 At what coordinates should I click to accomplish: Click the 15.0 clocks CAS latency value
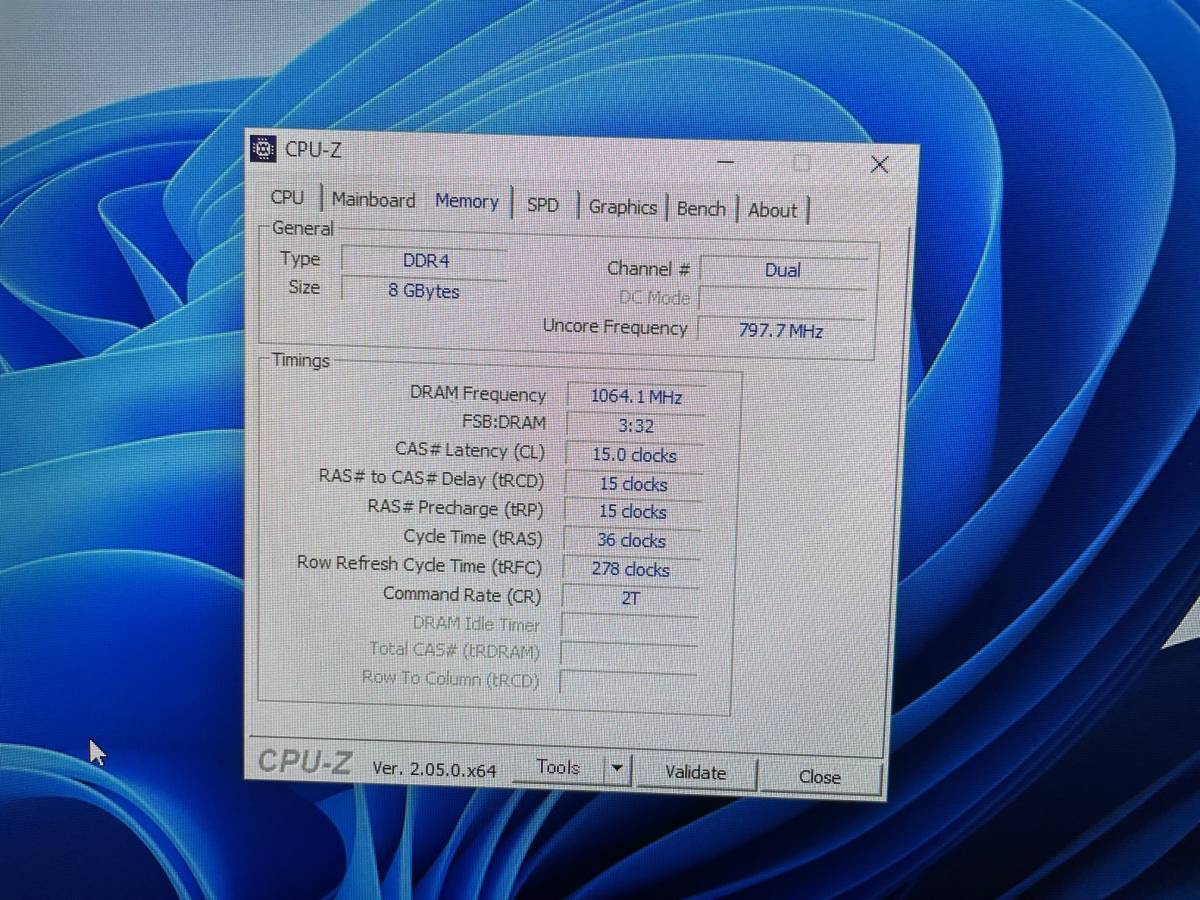[634, 455]
